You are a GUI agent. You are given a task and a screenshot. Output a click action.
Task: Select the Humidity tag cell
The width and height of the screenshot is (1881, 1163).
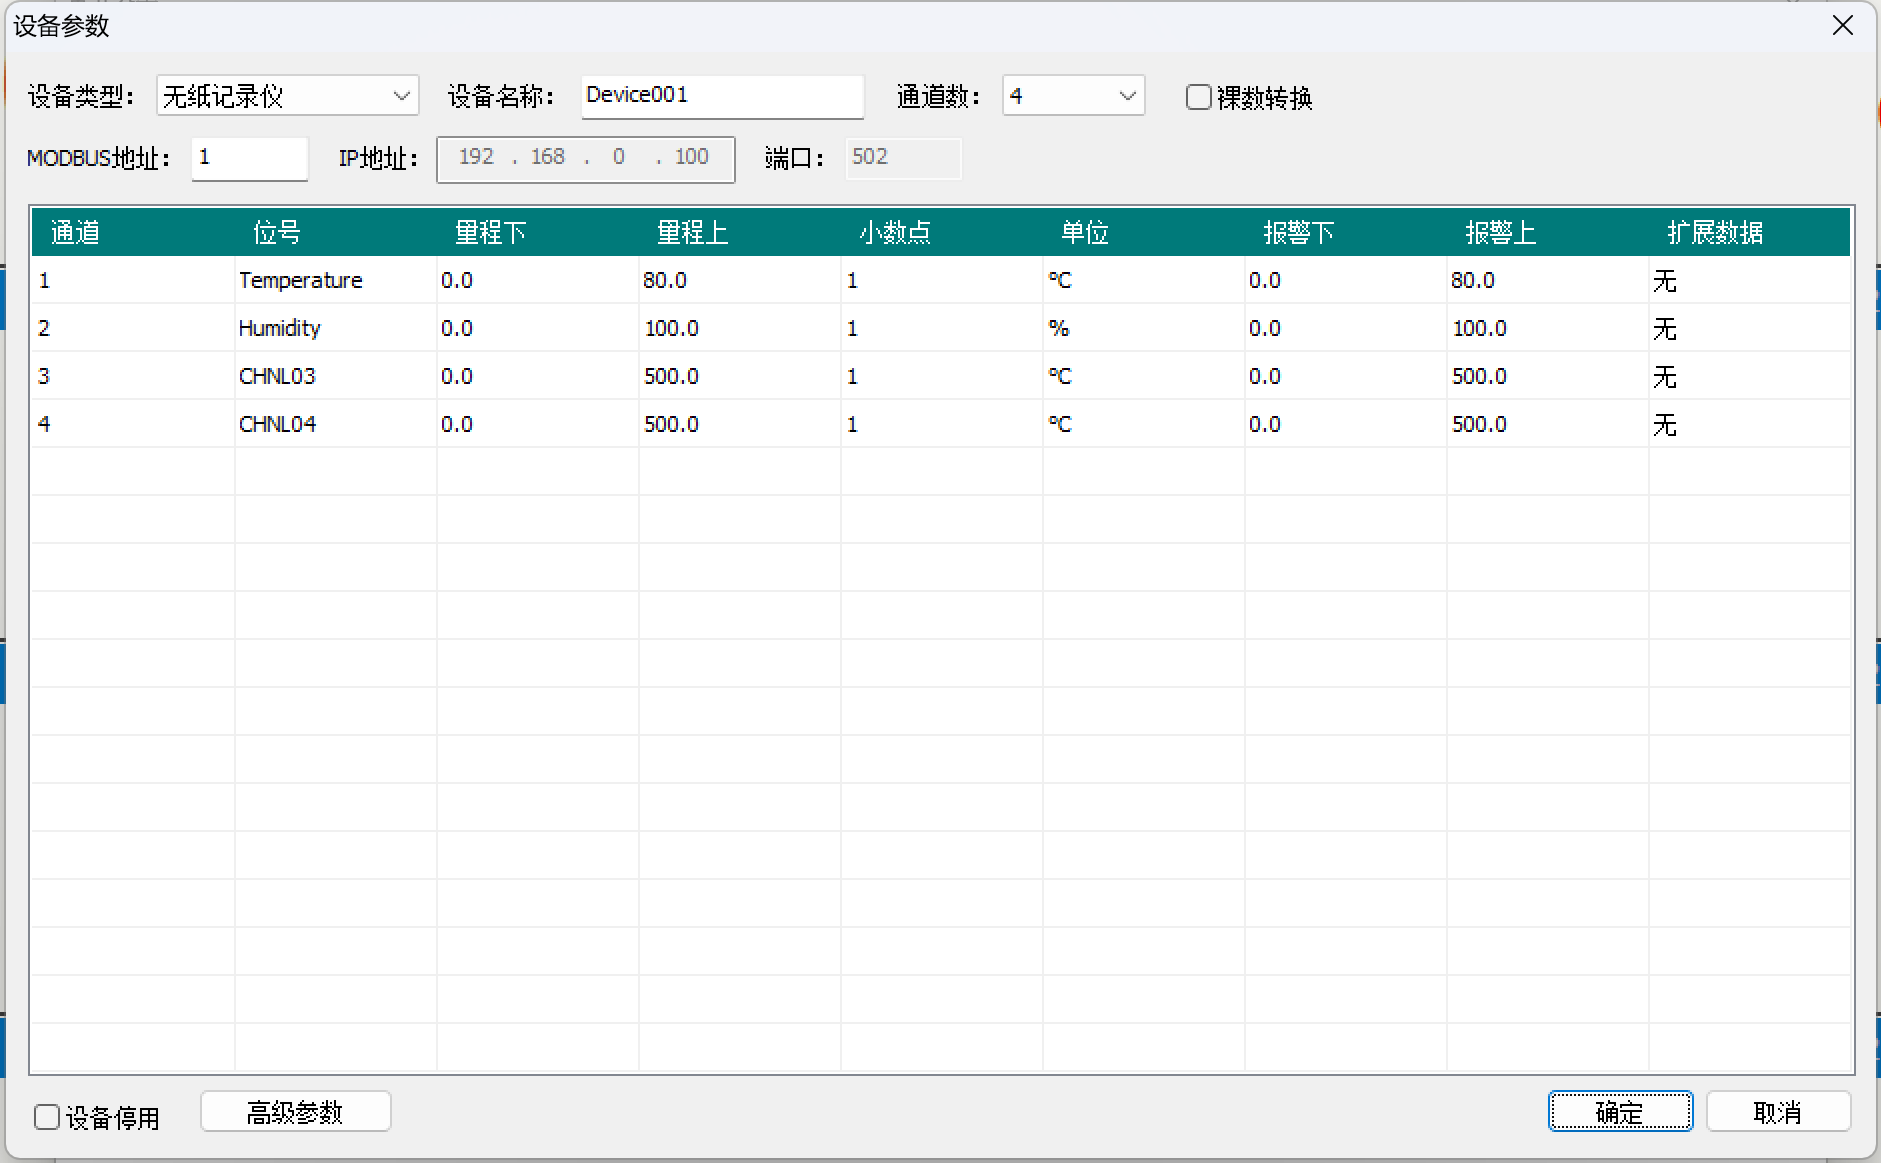point(280,329)
